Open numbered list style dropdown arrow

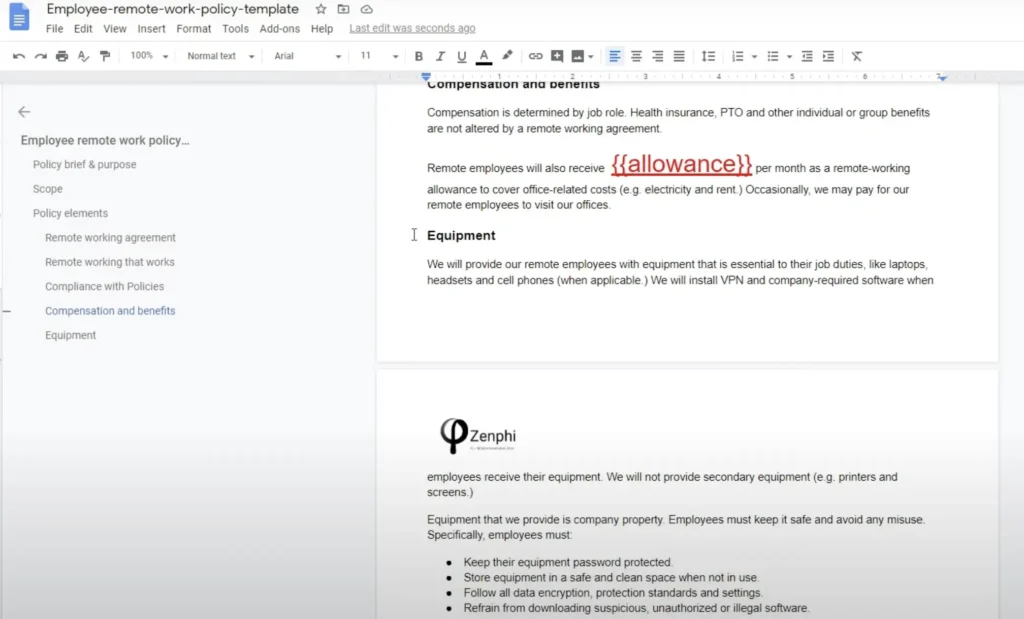[754, 57]
